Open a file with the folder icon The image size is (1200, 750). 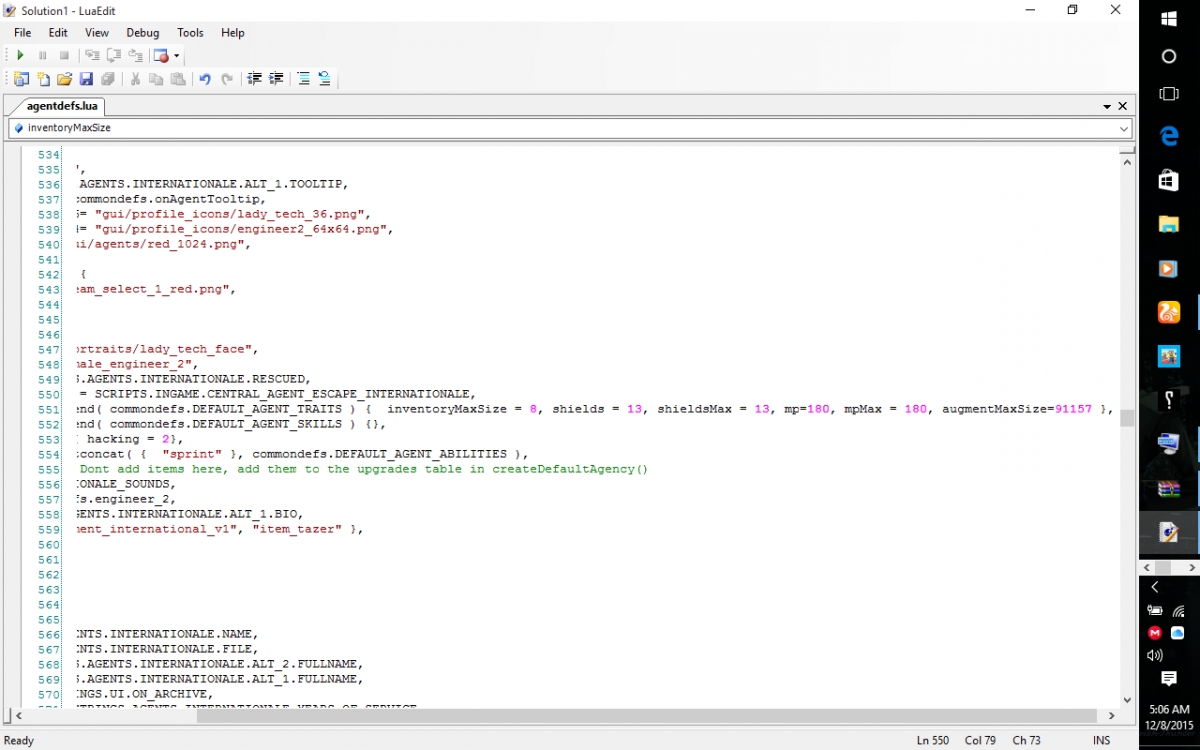click(64, 79)
